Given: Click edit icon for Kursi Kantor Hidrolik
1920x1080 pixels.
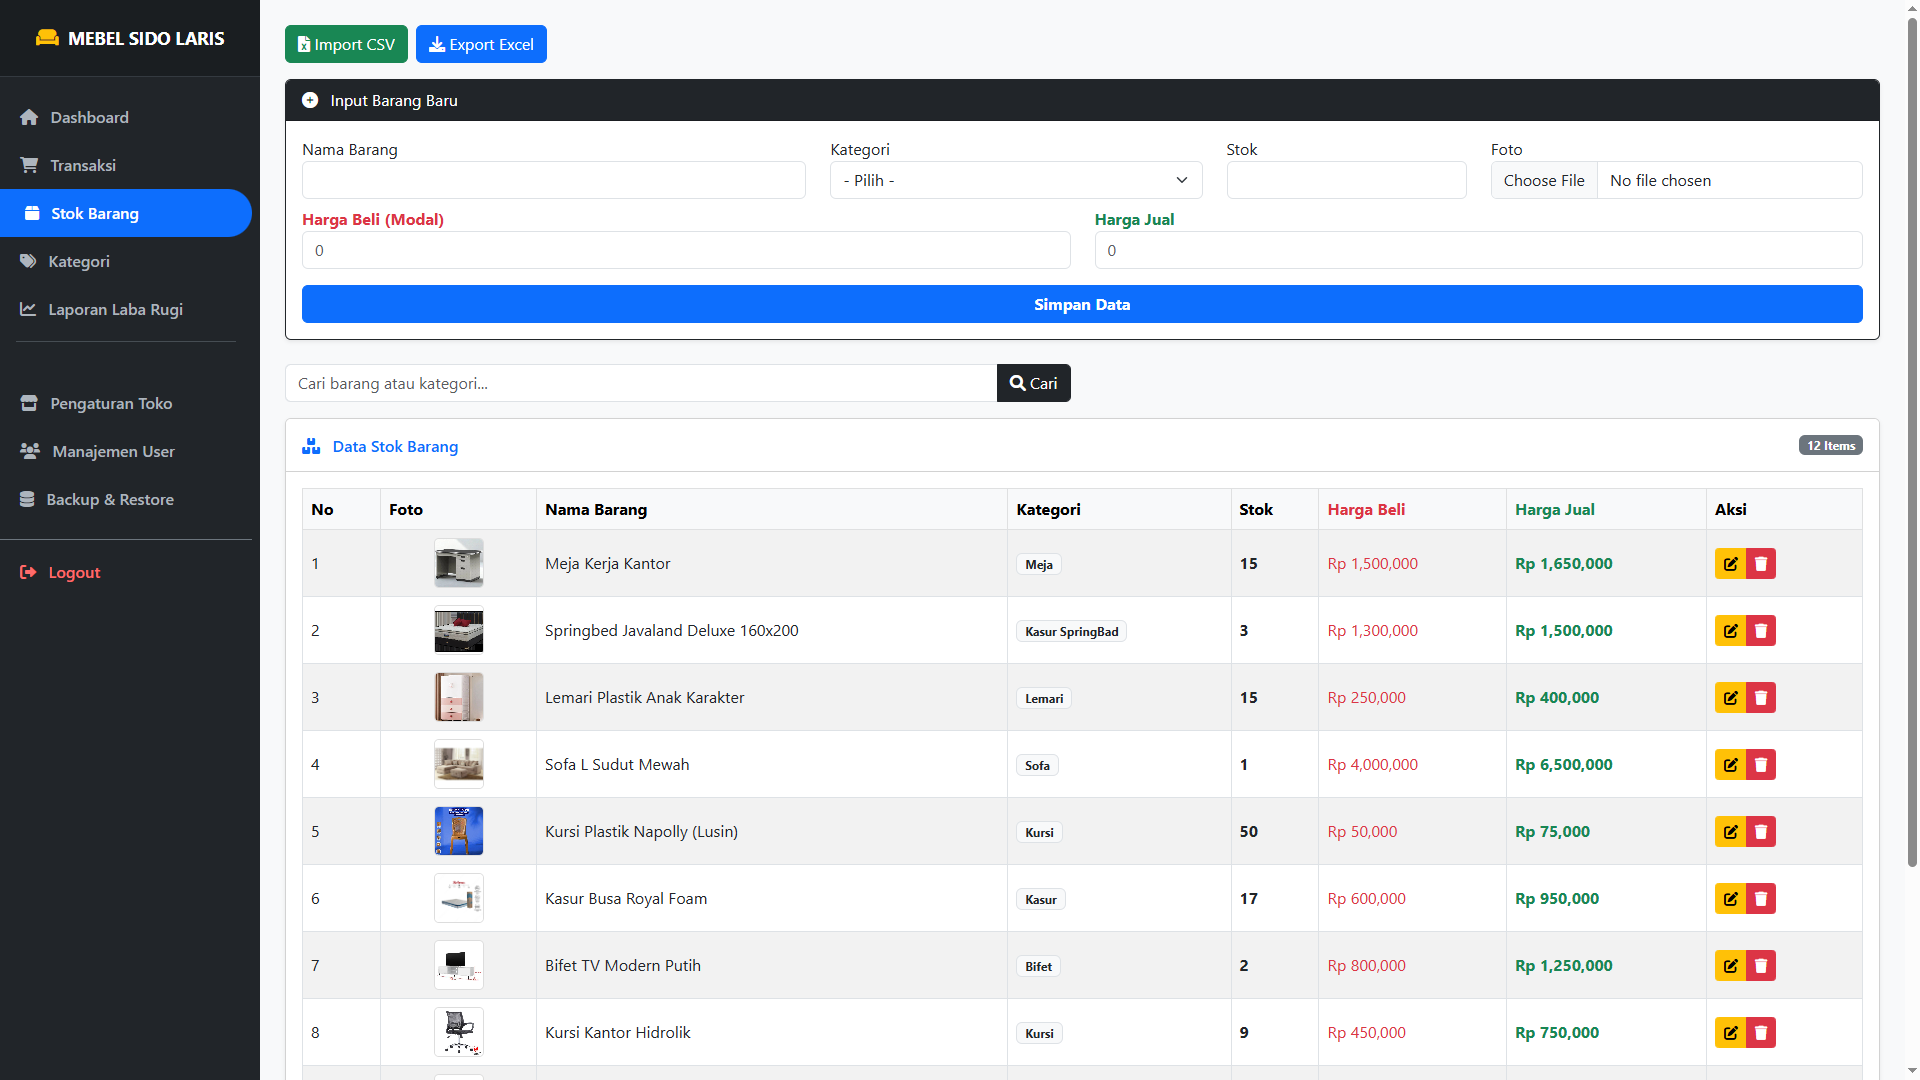Looking at the screenshot, I should pos(1730,1033).
